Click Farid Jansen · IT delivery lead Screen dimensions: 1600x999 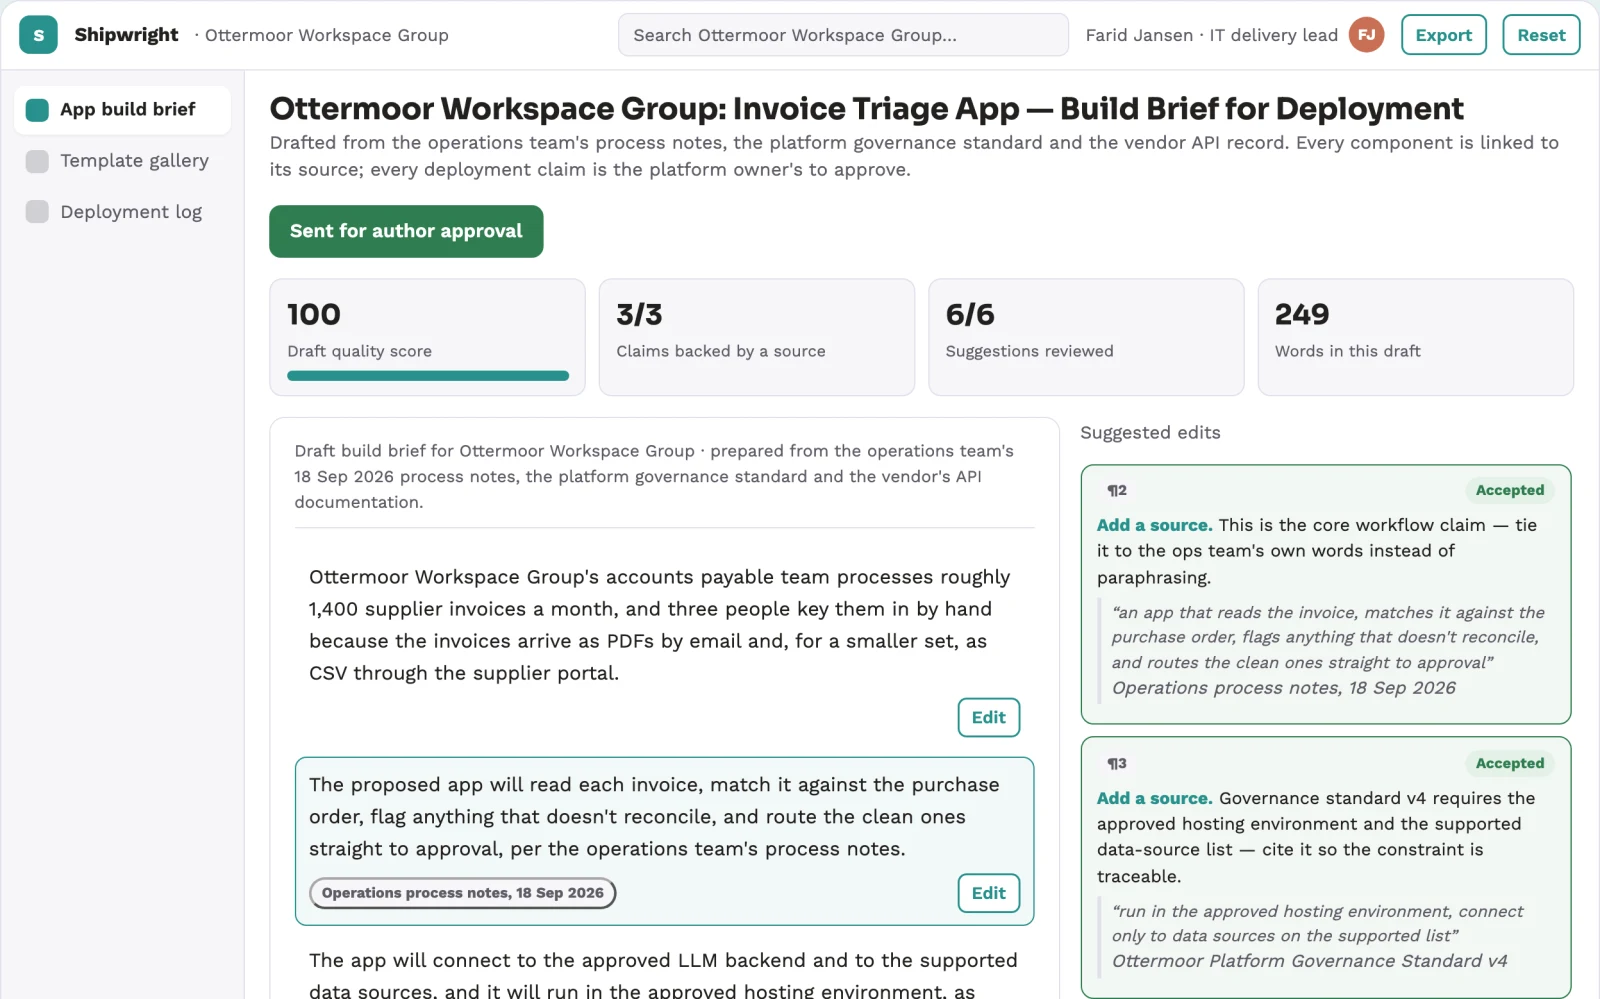click(1212, 35)
